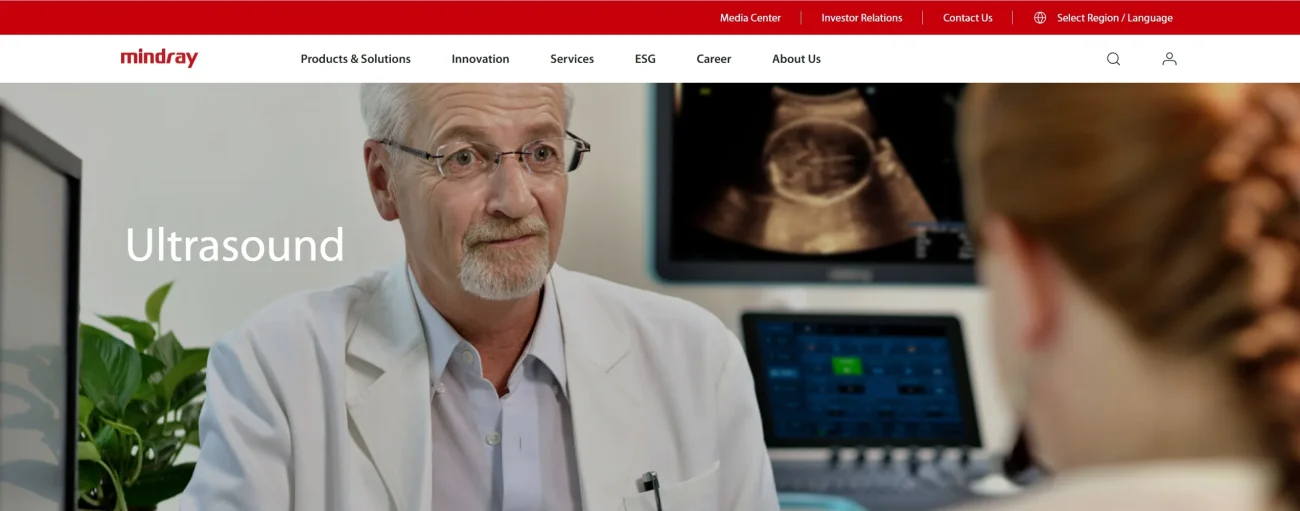Screen dimensions: 1300x511
Task: Click the user account profile icon
Action: click(x=1169, y=59)
